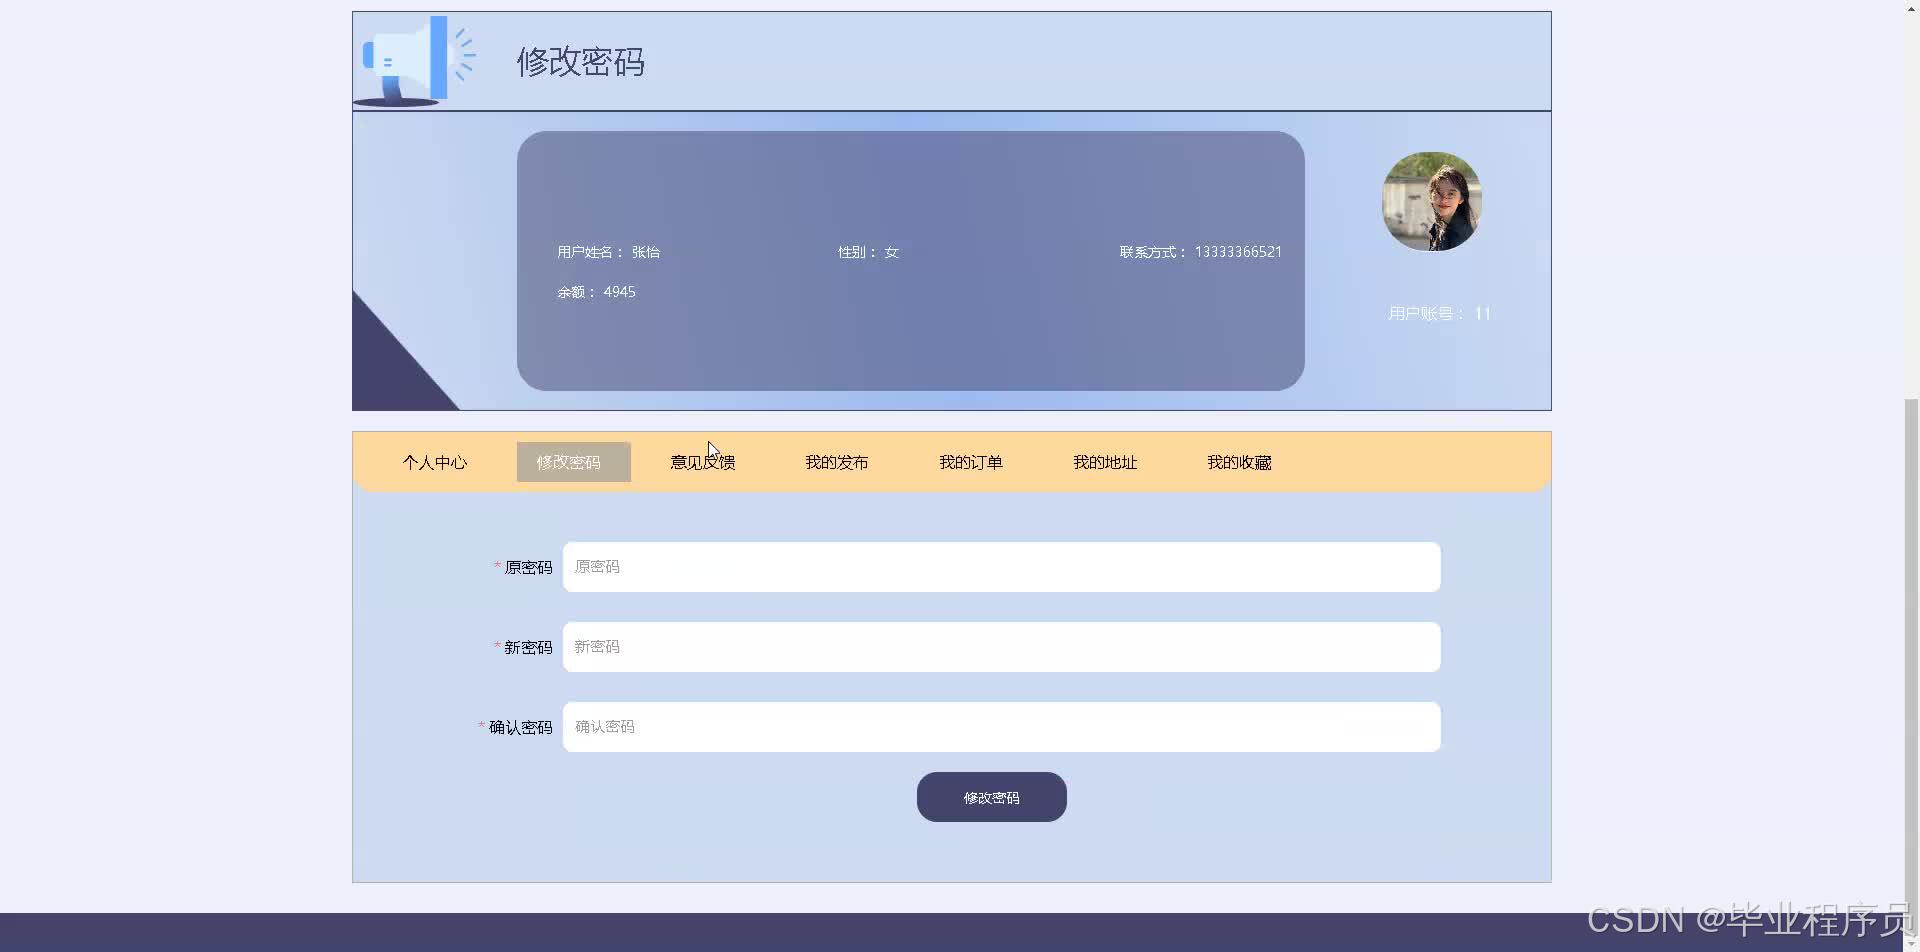
Task: Click the 确认密码 field label
Action: [520, 727]
